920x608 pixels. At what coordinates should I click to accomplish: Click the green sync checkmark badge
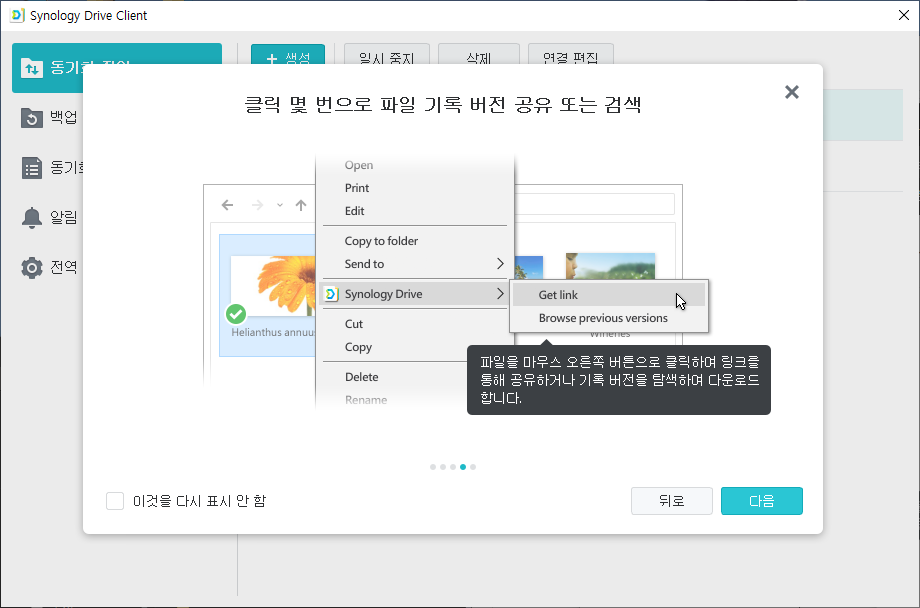point(236,314)
